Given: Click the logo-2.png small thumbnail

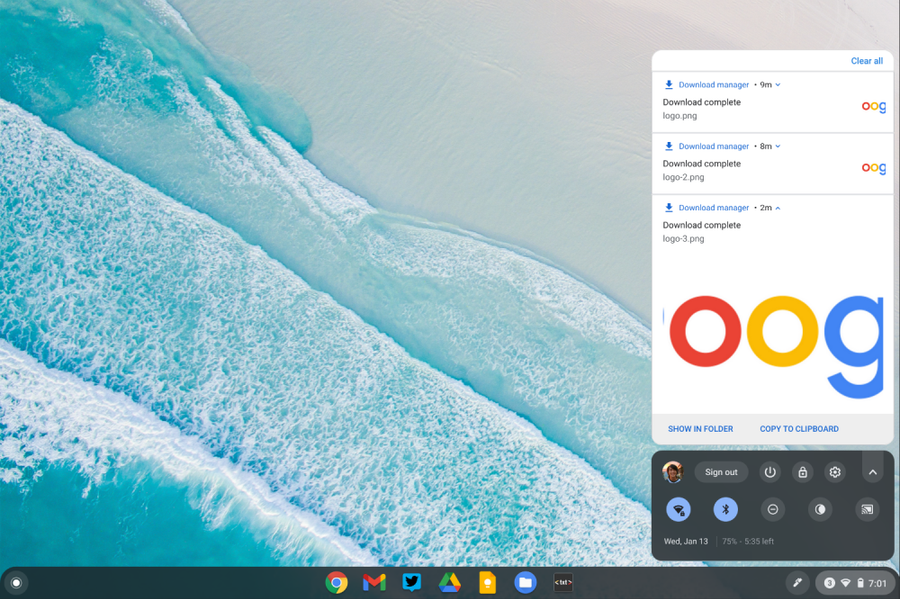Looking at the screenshot, I should (874, 168).
